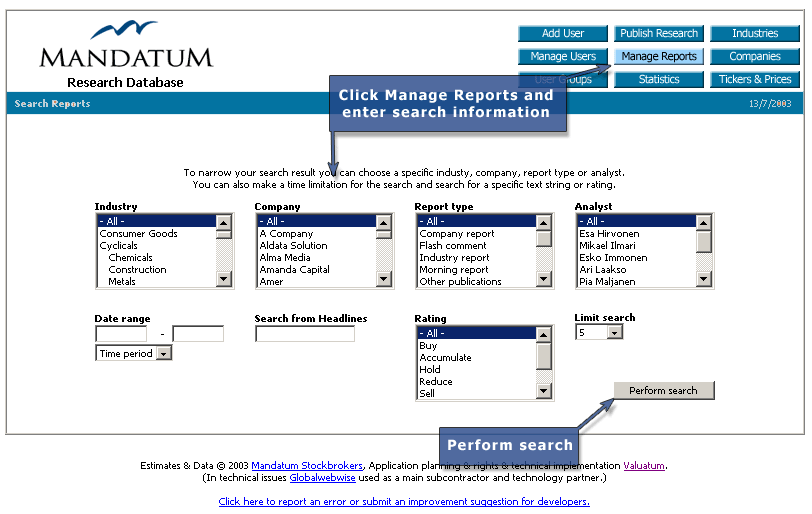Open the Mandatum Stockbrokers link

click(x=307, y=465)
